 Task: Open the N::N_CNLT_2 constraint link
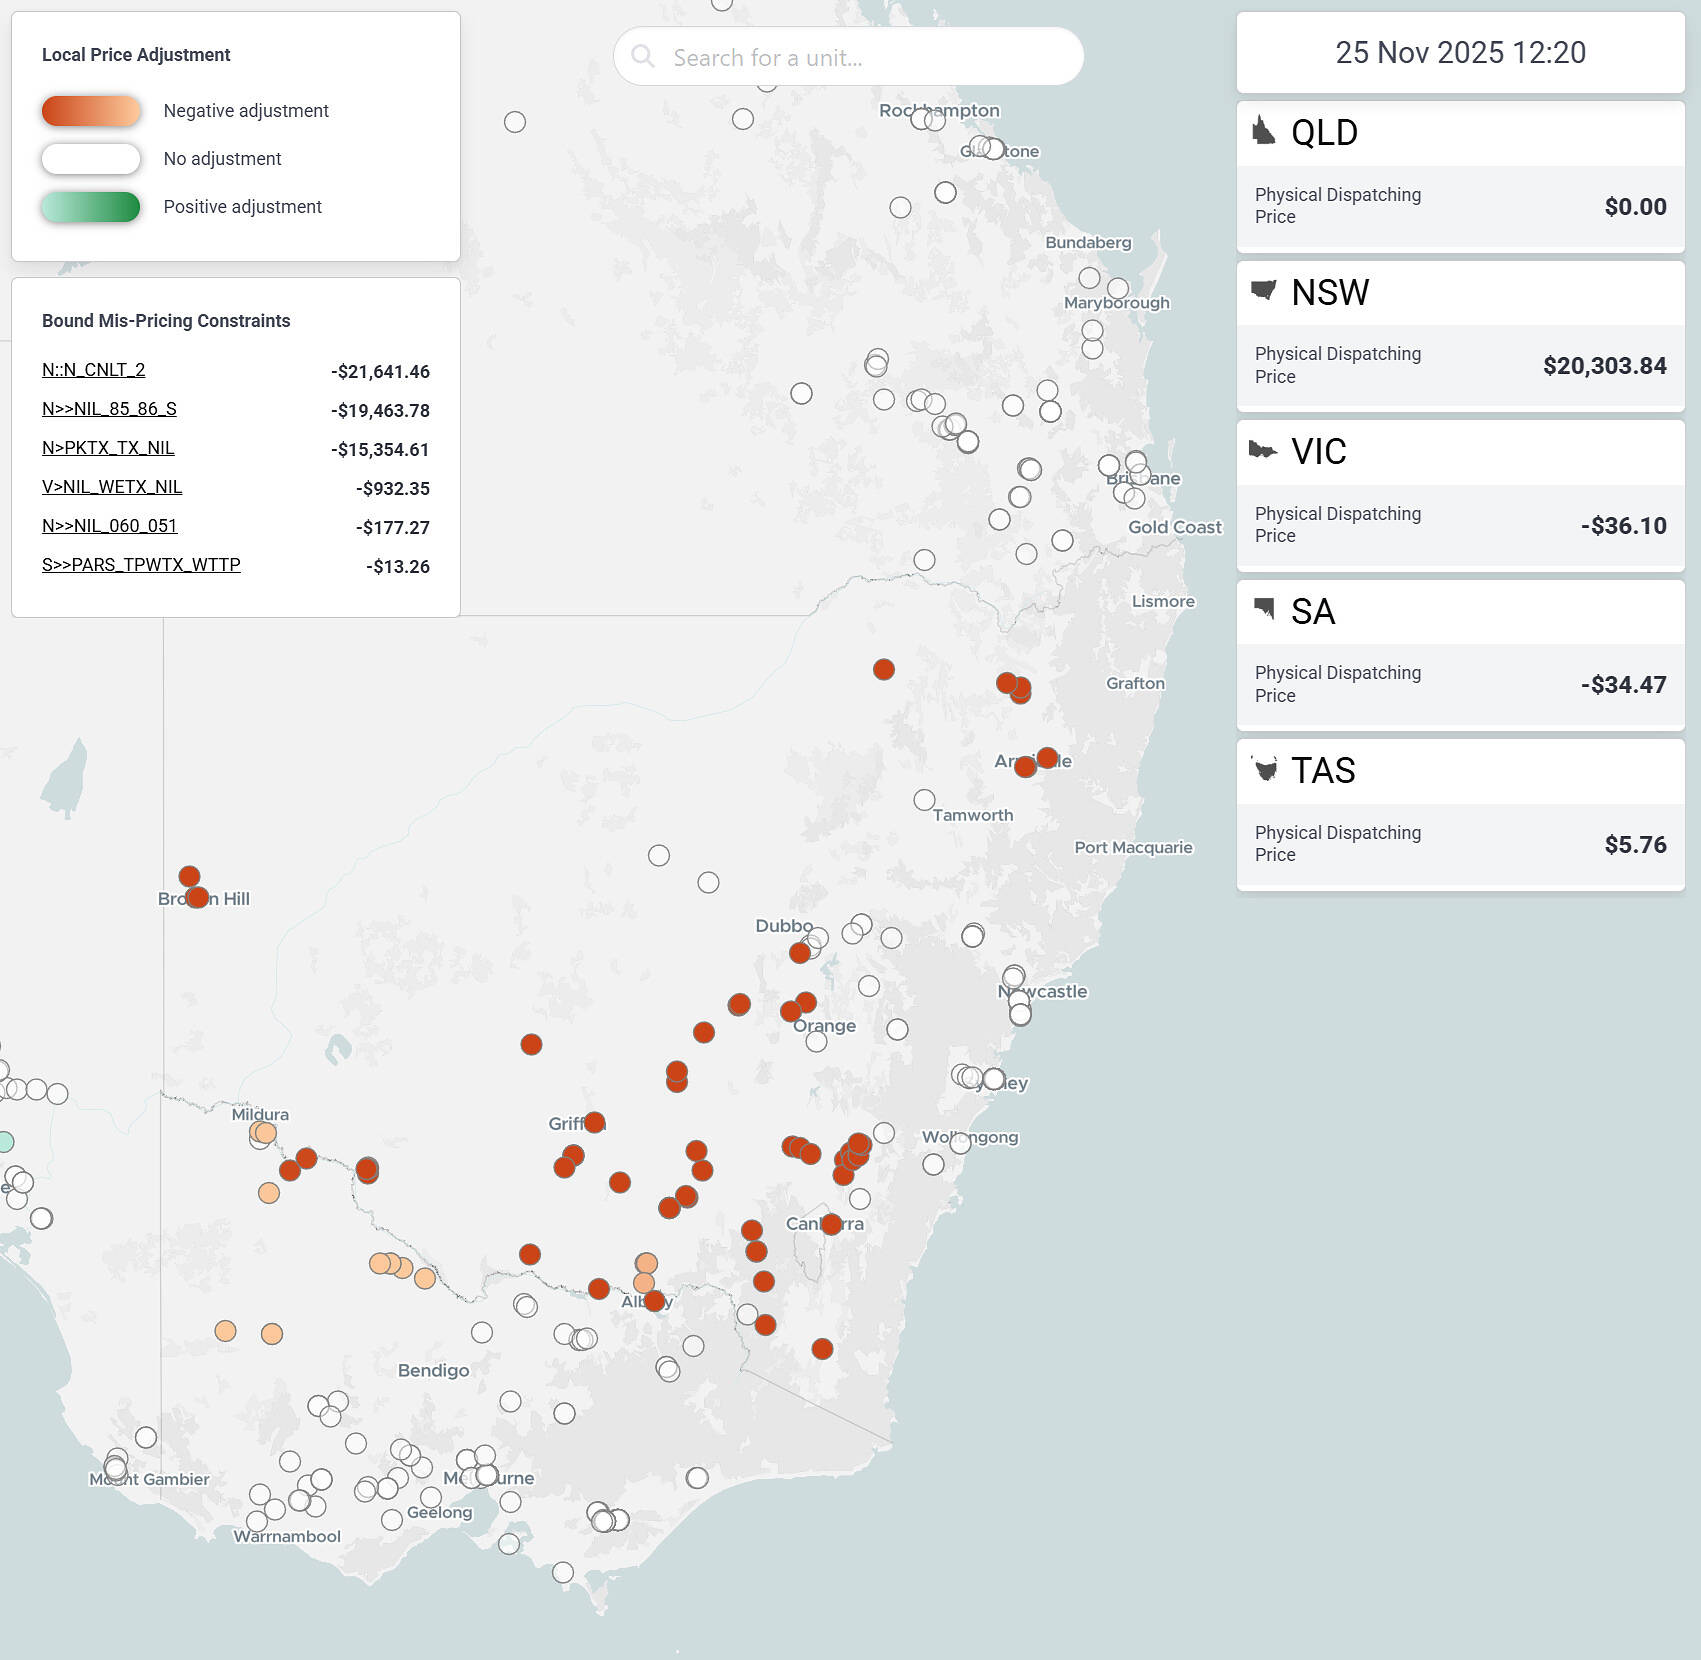pos(93,370)
